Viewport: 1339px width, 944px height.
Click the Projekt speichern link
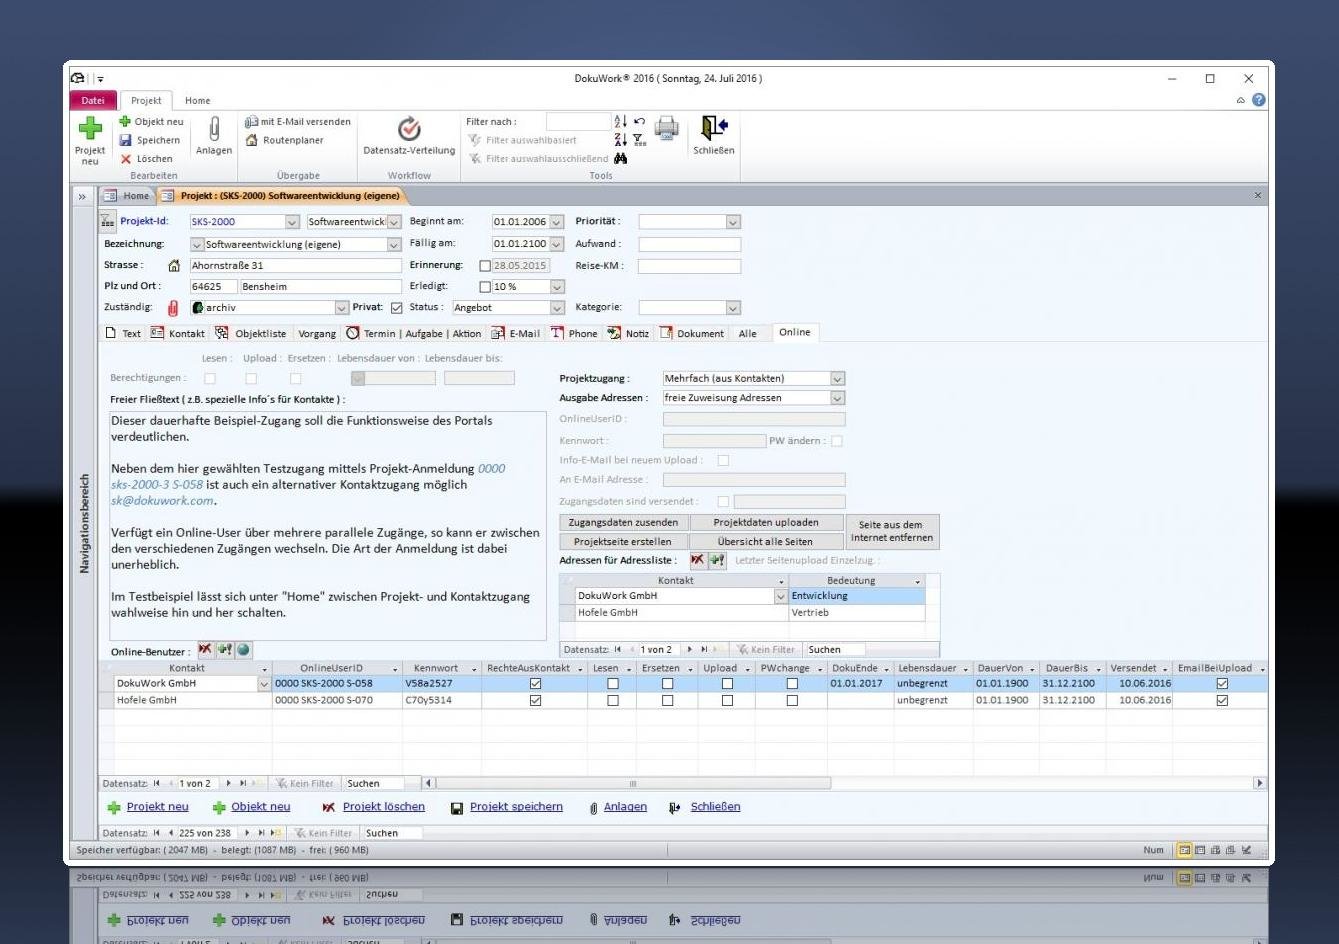point(516,807)
